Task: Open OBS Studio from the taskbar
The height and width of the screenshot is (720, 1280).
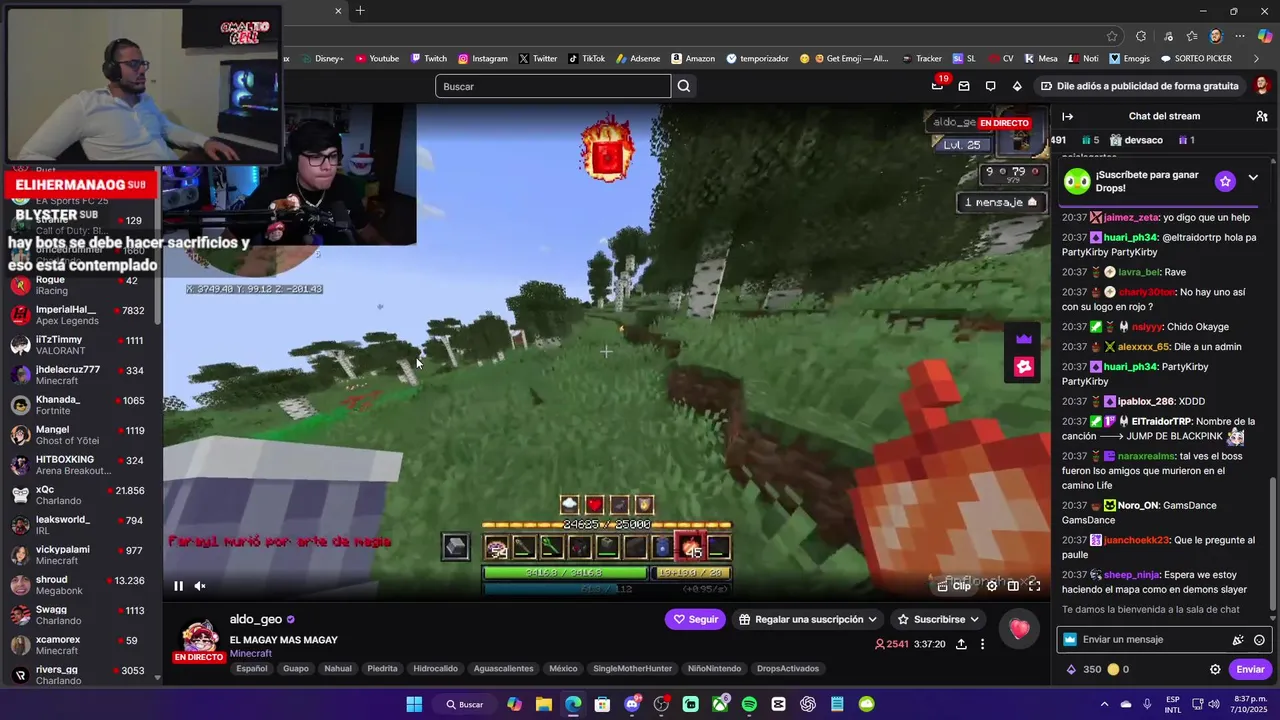Action: [x=661, y=704]
